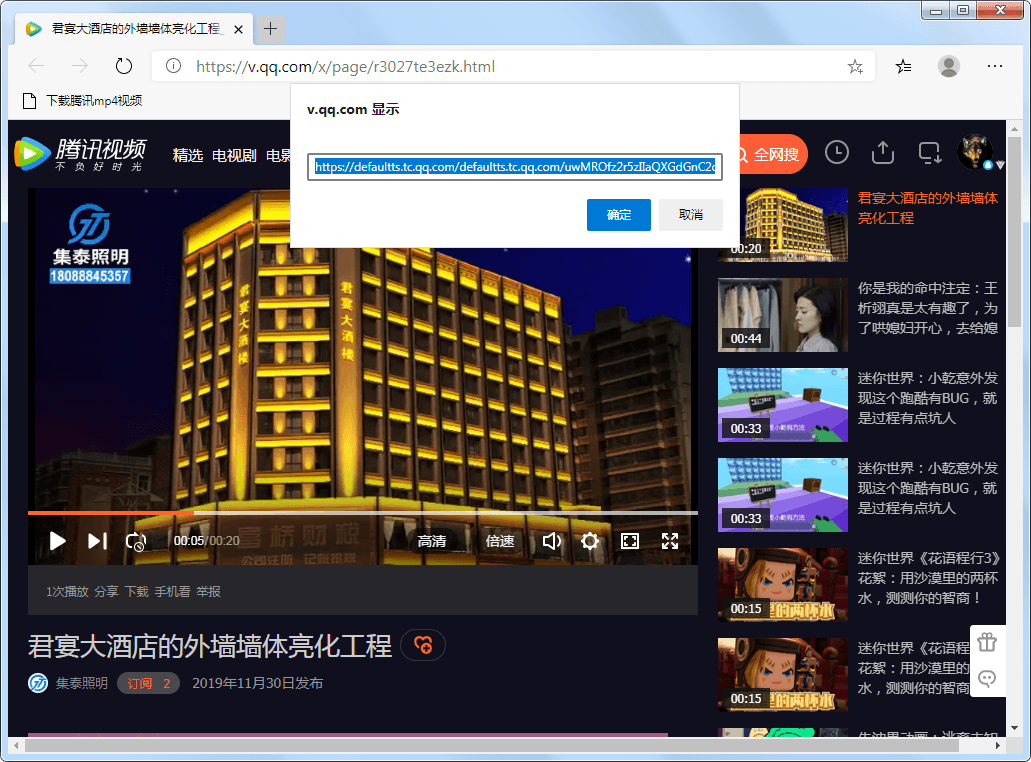The image size is (1031, 762).
Task: Reload the page with the refresh icon
Action: [124, 66]
